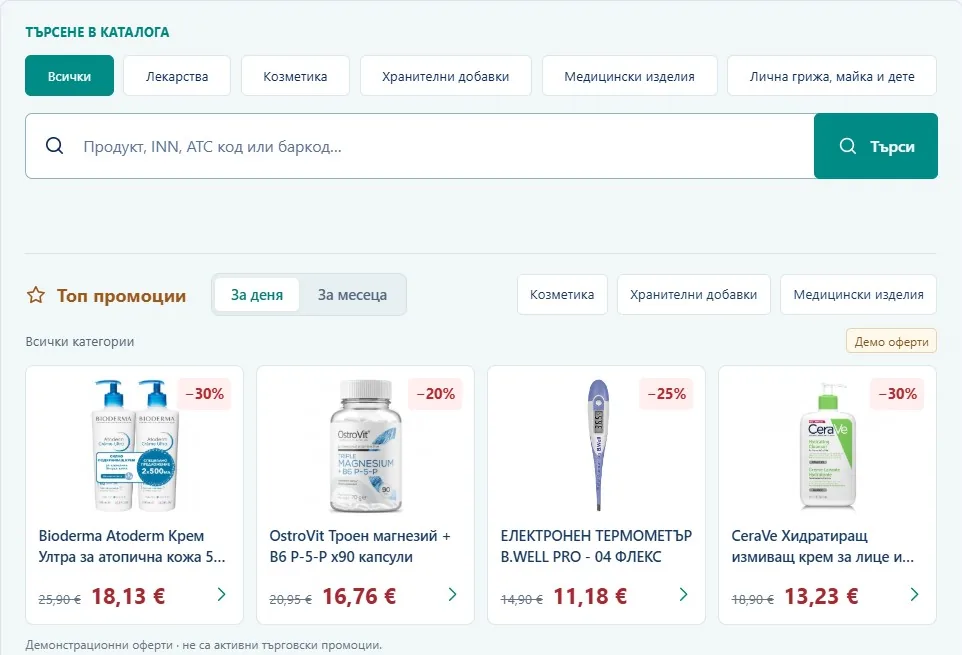The width and height of the screenshot is (962, 655).
Task: Switch promotions to За деня
Action: click(x=256, y=295)
